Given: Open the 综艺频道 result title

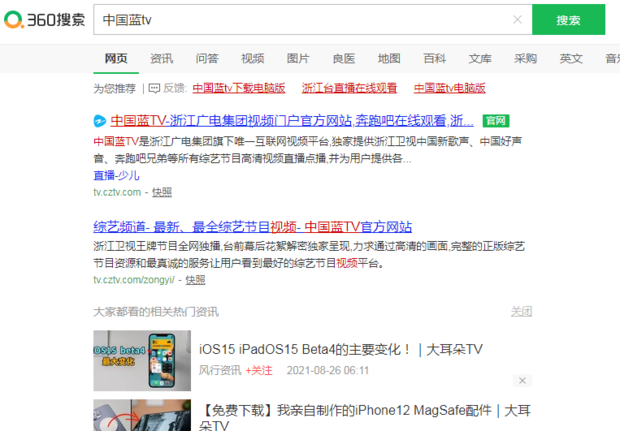Looking at the screenshot, I should coord(253,227).
